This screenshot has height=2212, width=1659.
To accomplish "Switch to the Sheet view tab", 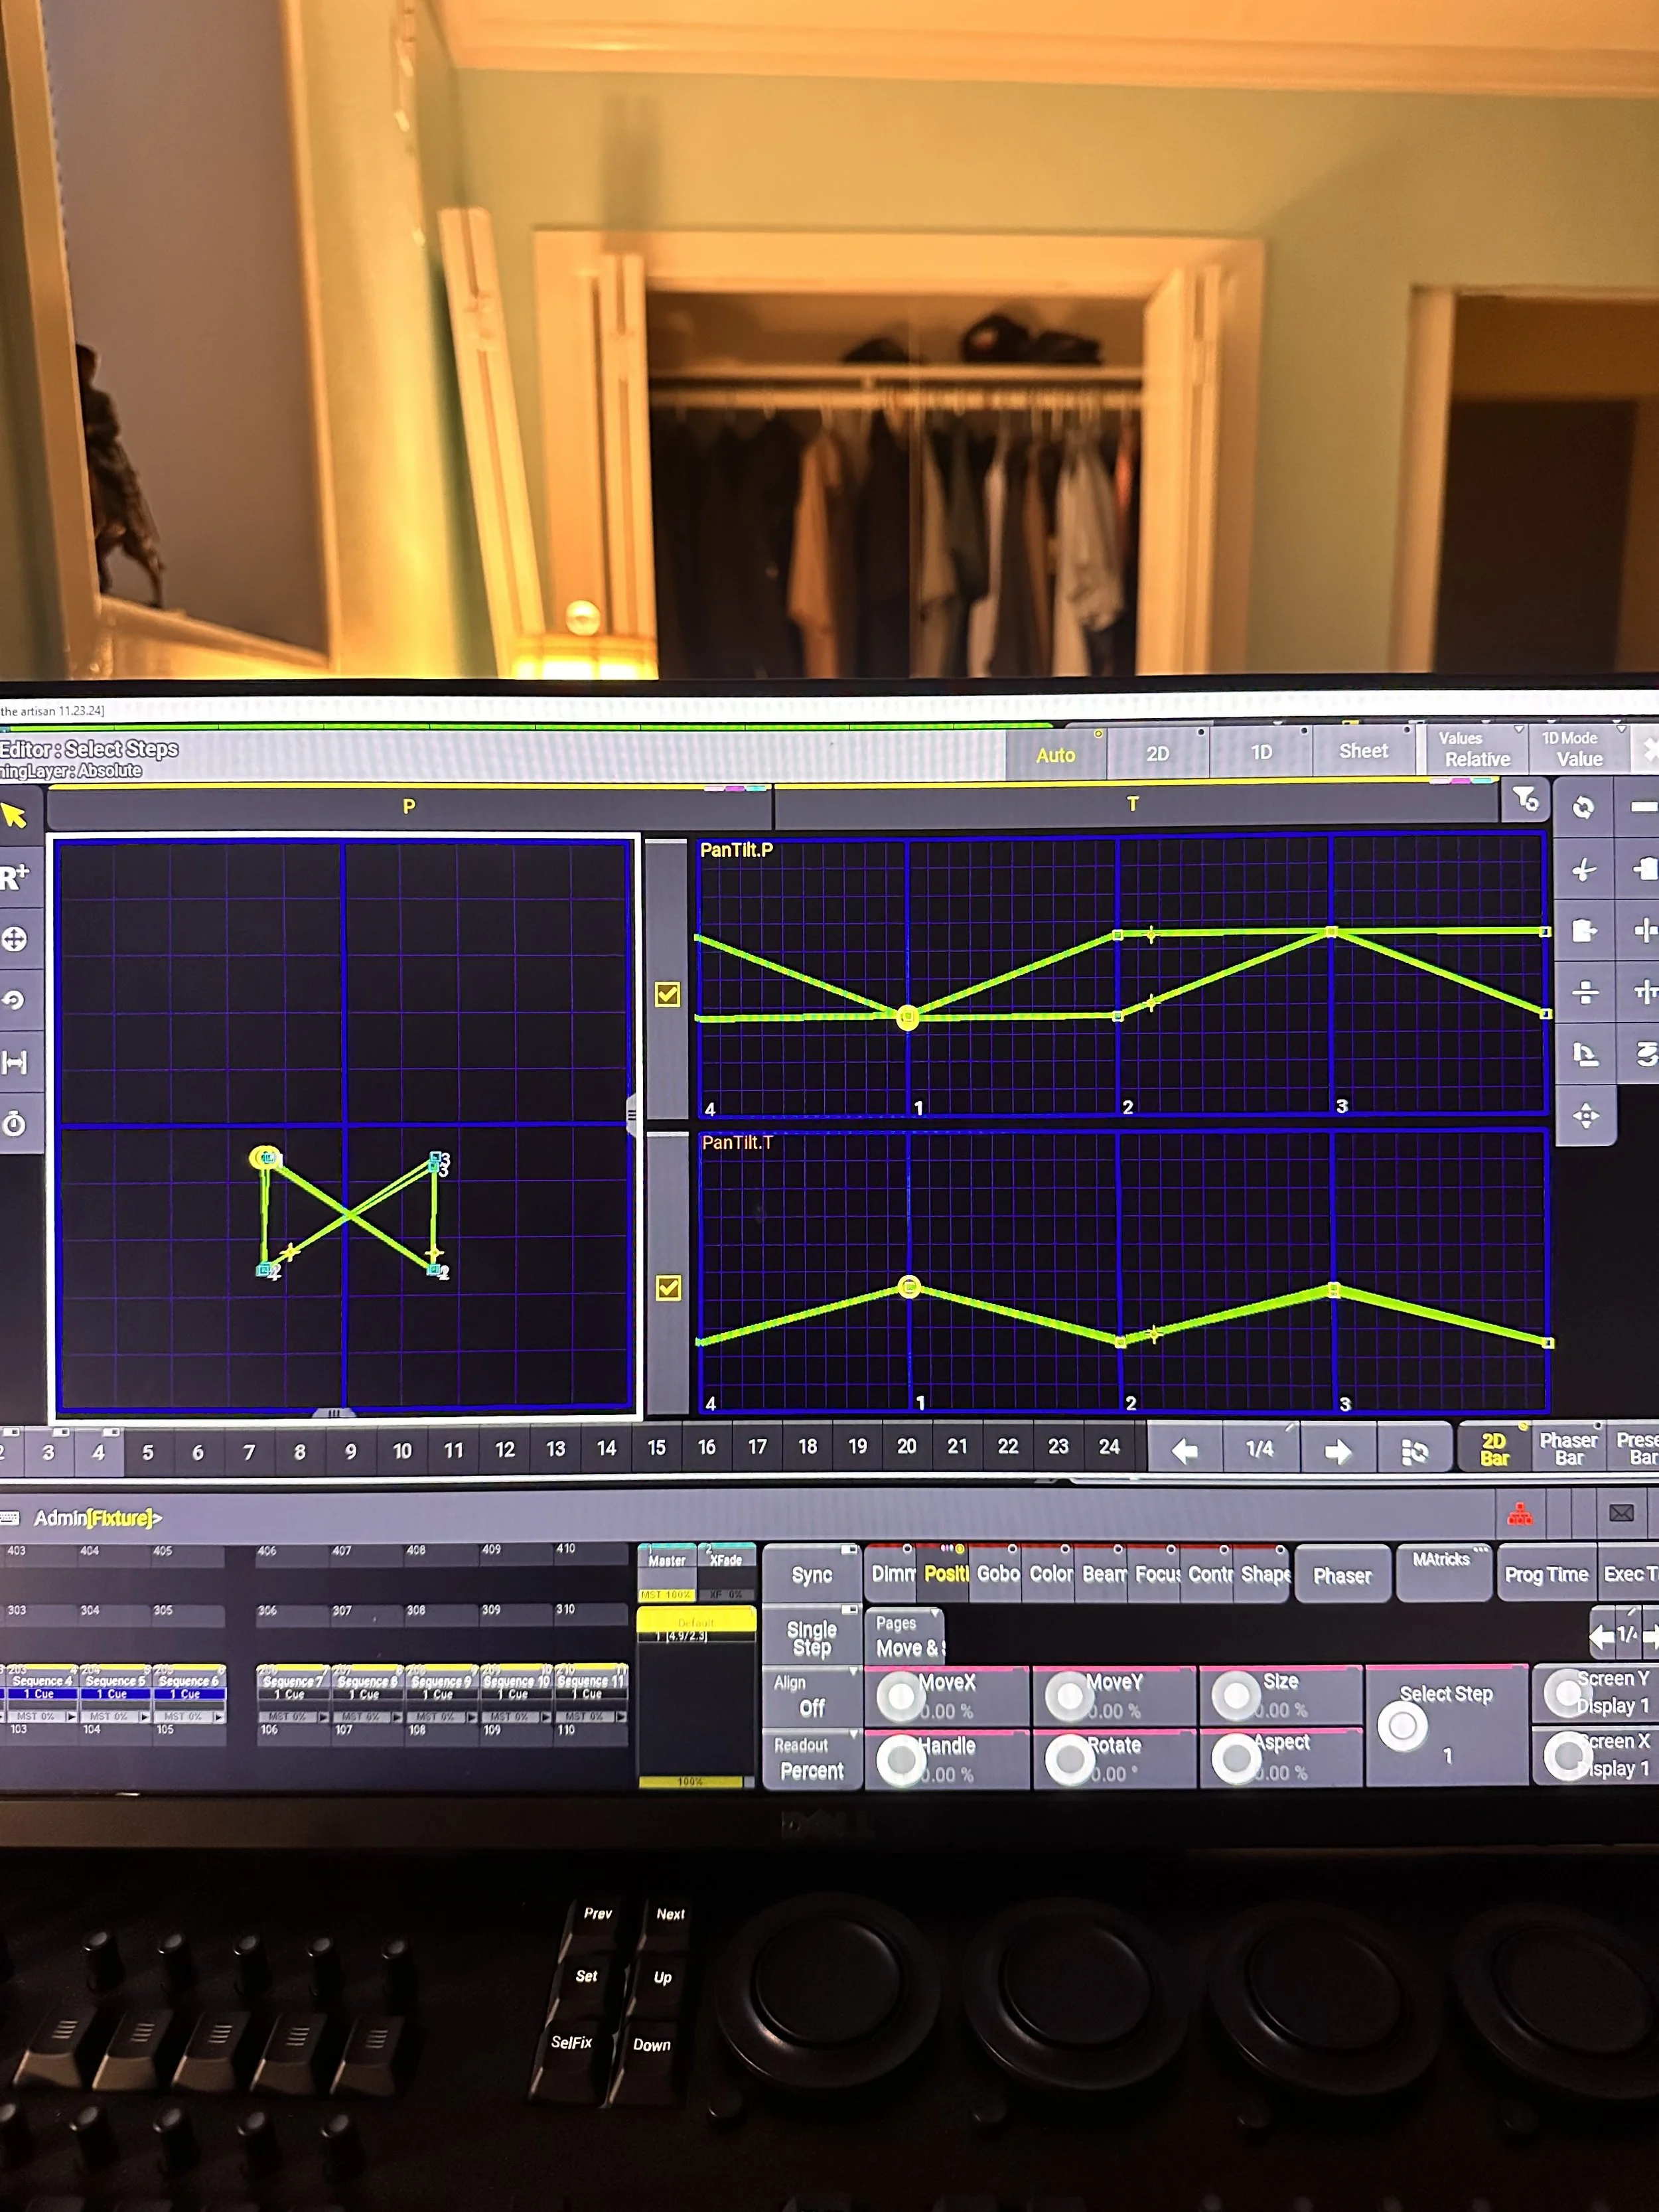I will tap(1363, 751).
